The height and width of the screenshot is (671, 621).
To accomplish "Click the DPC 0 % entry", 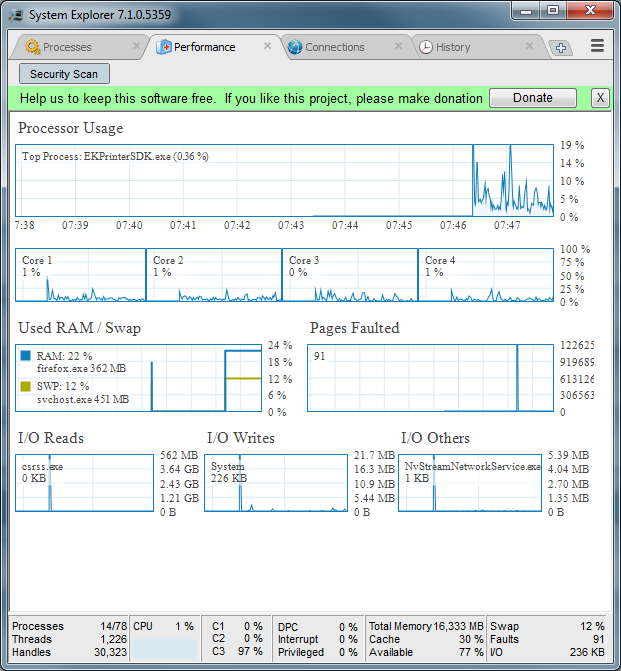I will 318,627.
